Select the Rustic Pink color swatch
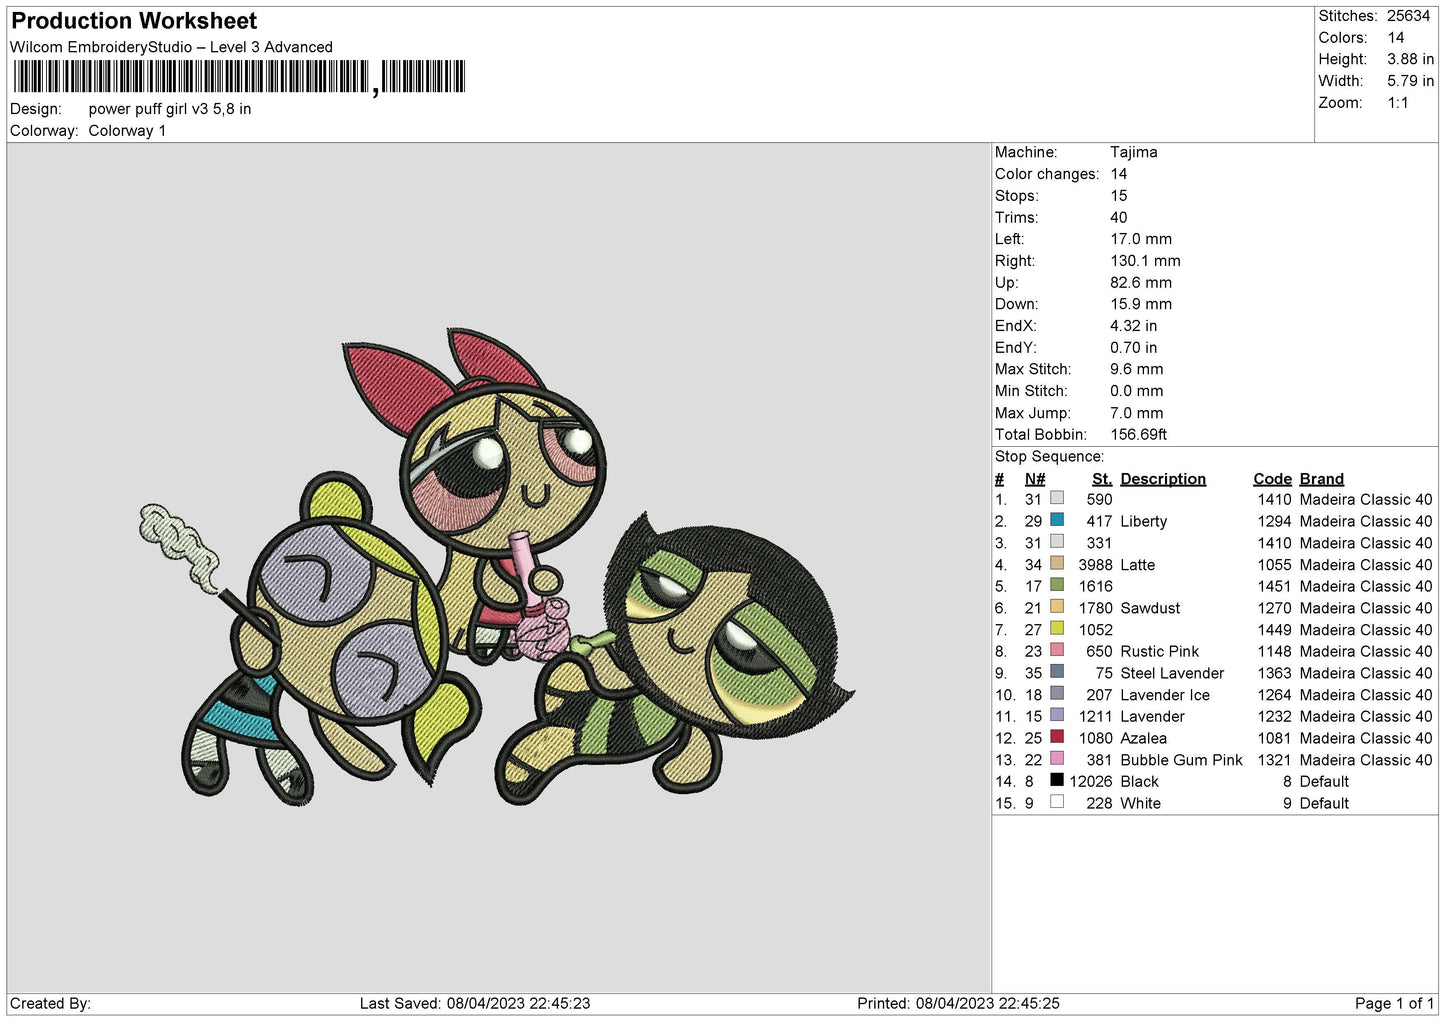 (x=1057, y=650)
